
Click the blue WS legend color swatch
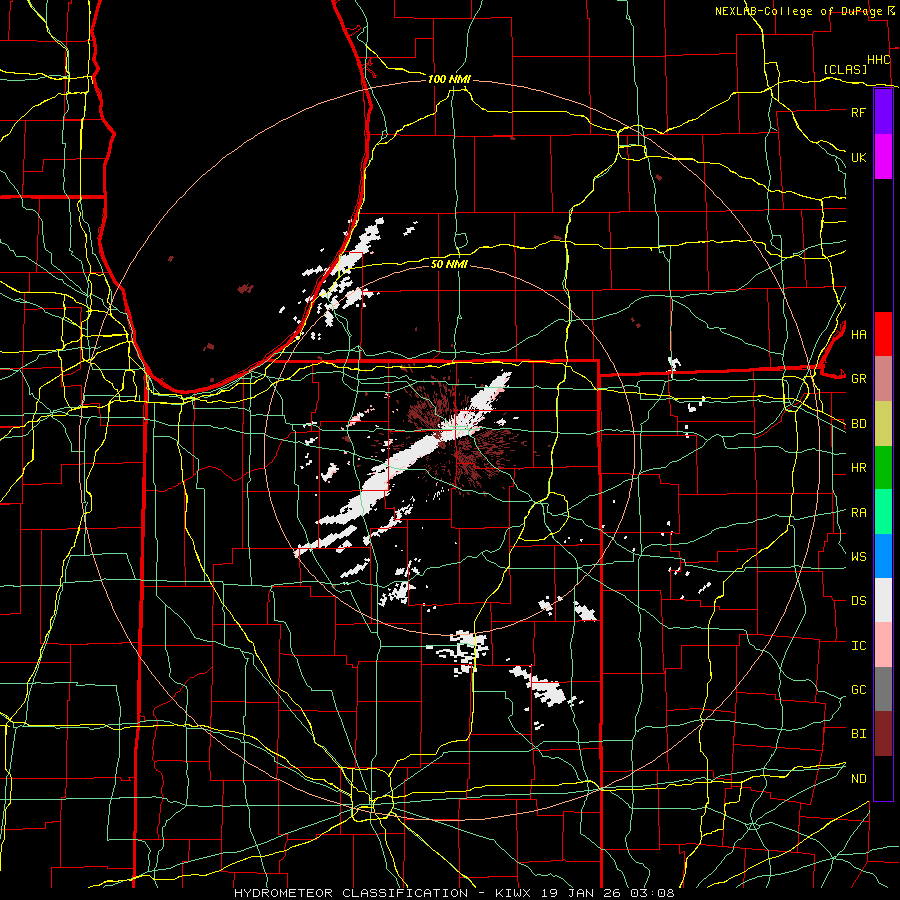883,556
